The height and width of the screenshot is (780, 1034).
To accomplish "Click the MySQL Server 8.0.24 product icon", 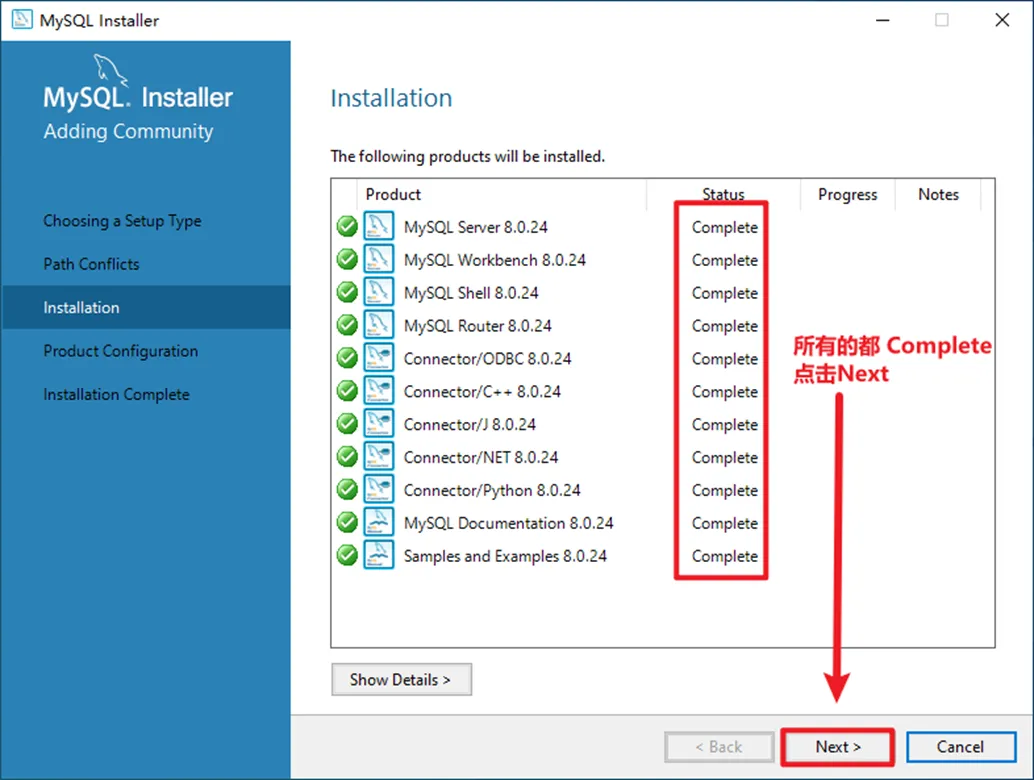I will (379, 227).
